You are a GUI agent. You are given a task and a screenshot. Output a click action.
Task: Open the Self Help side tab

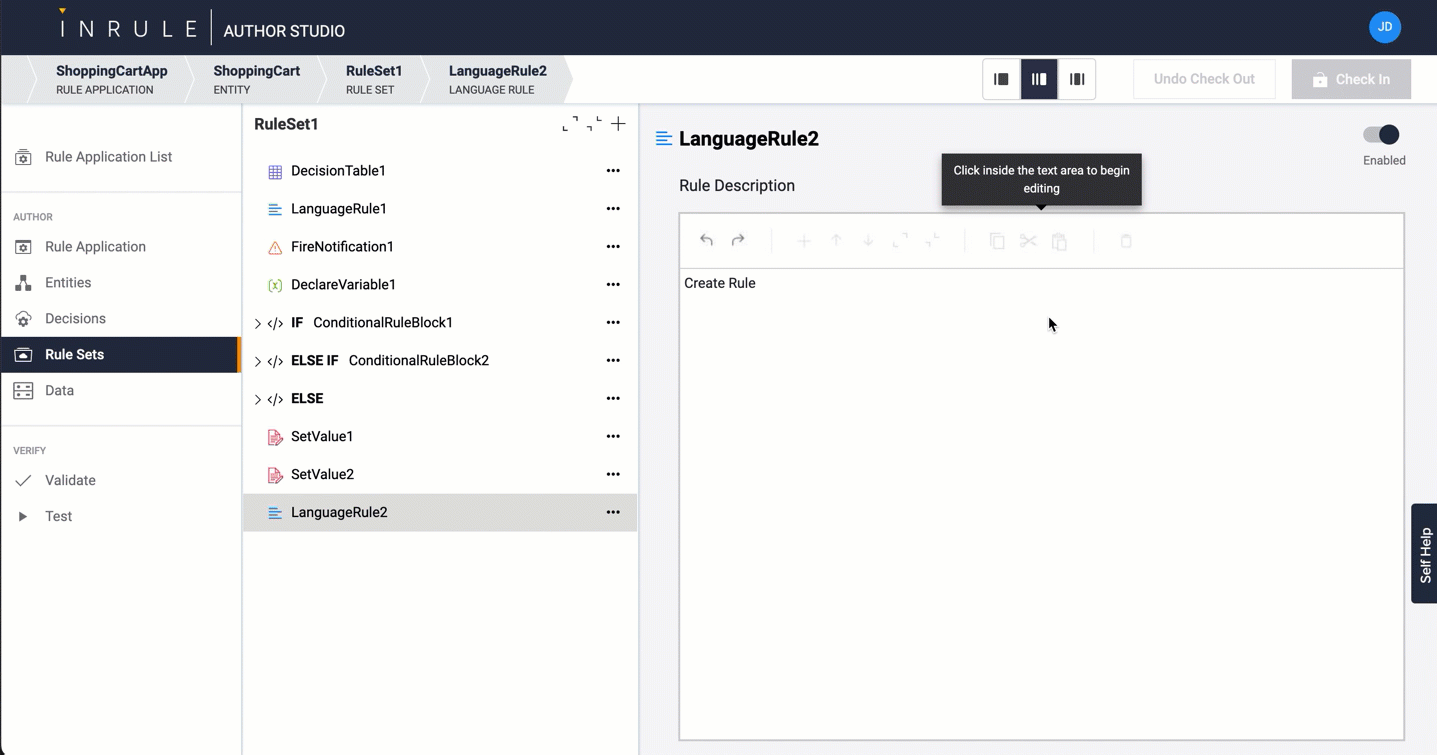(x=1424, y=554)
